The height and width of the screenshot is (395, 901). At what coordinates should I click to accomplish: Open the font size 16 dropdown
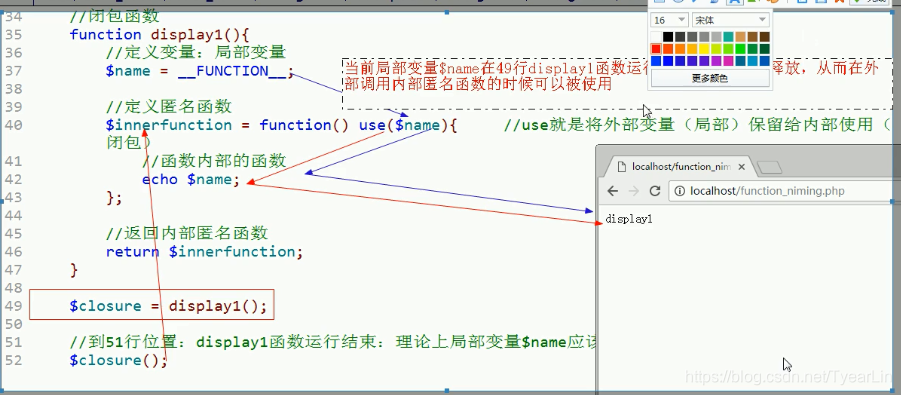pyautogui.click(x=669, y=20)
